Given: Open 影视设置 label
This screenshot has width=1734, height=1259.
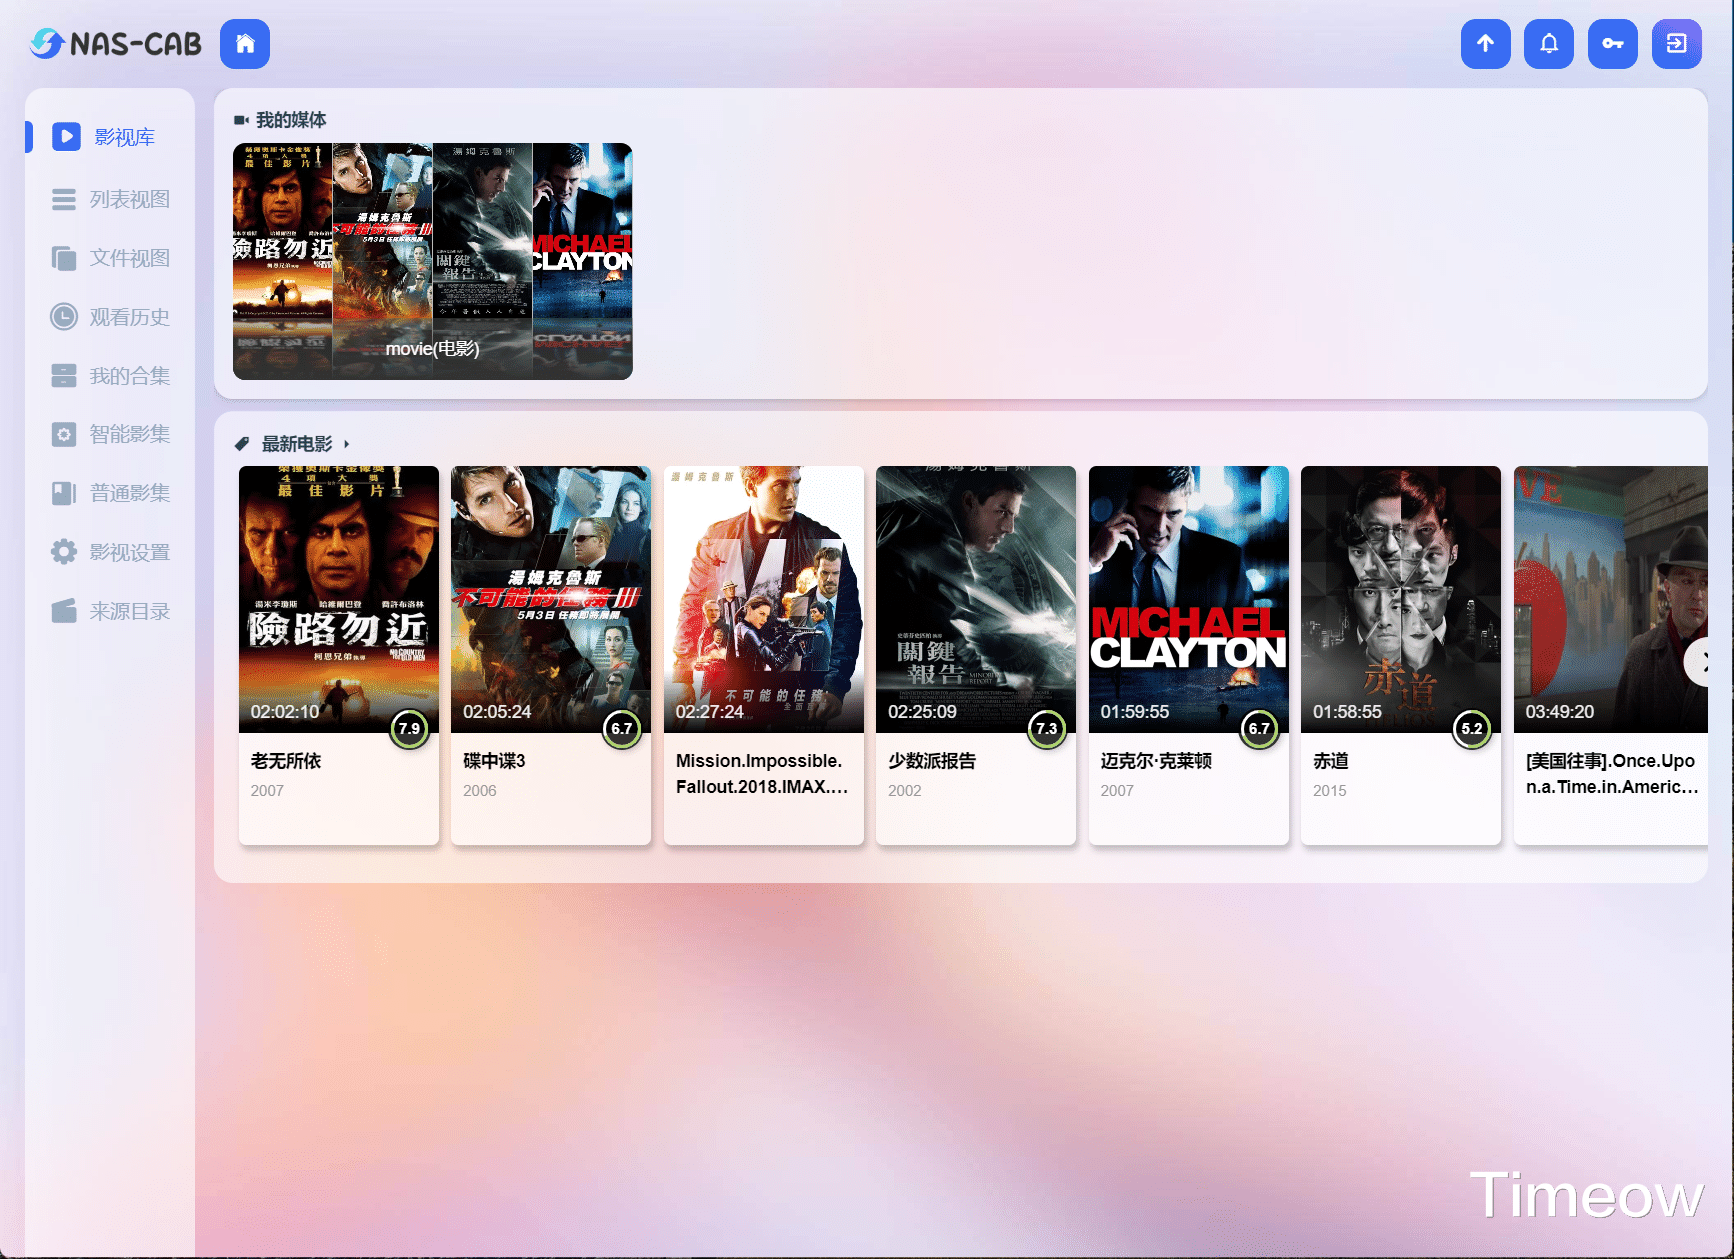Looking at the screenshot, I should tap(130, 552).
